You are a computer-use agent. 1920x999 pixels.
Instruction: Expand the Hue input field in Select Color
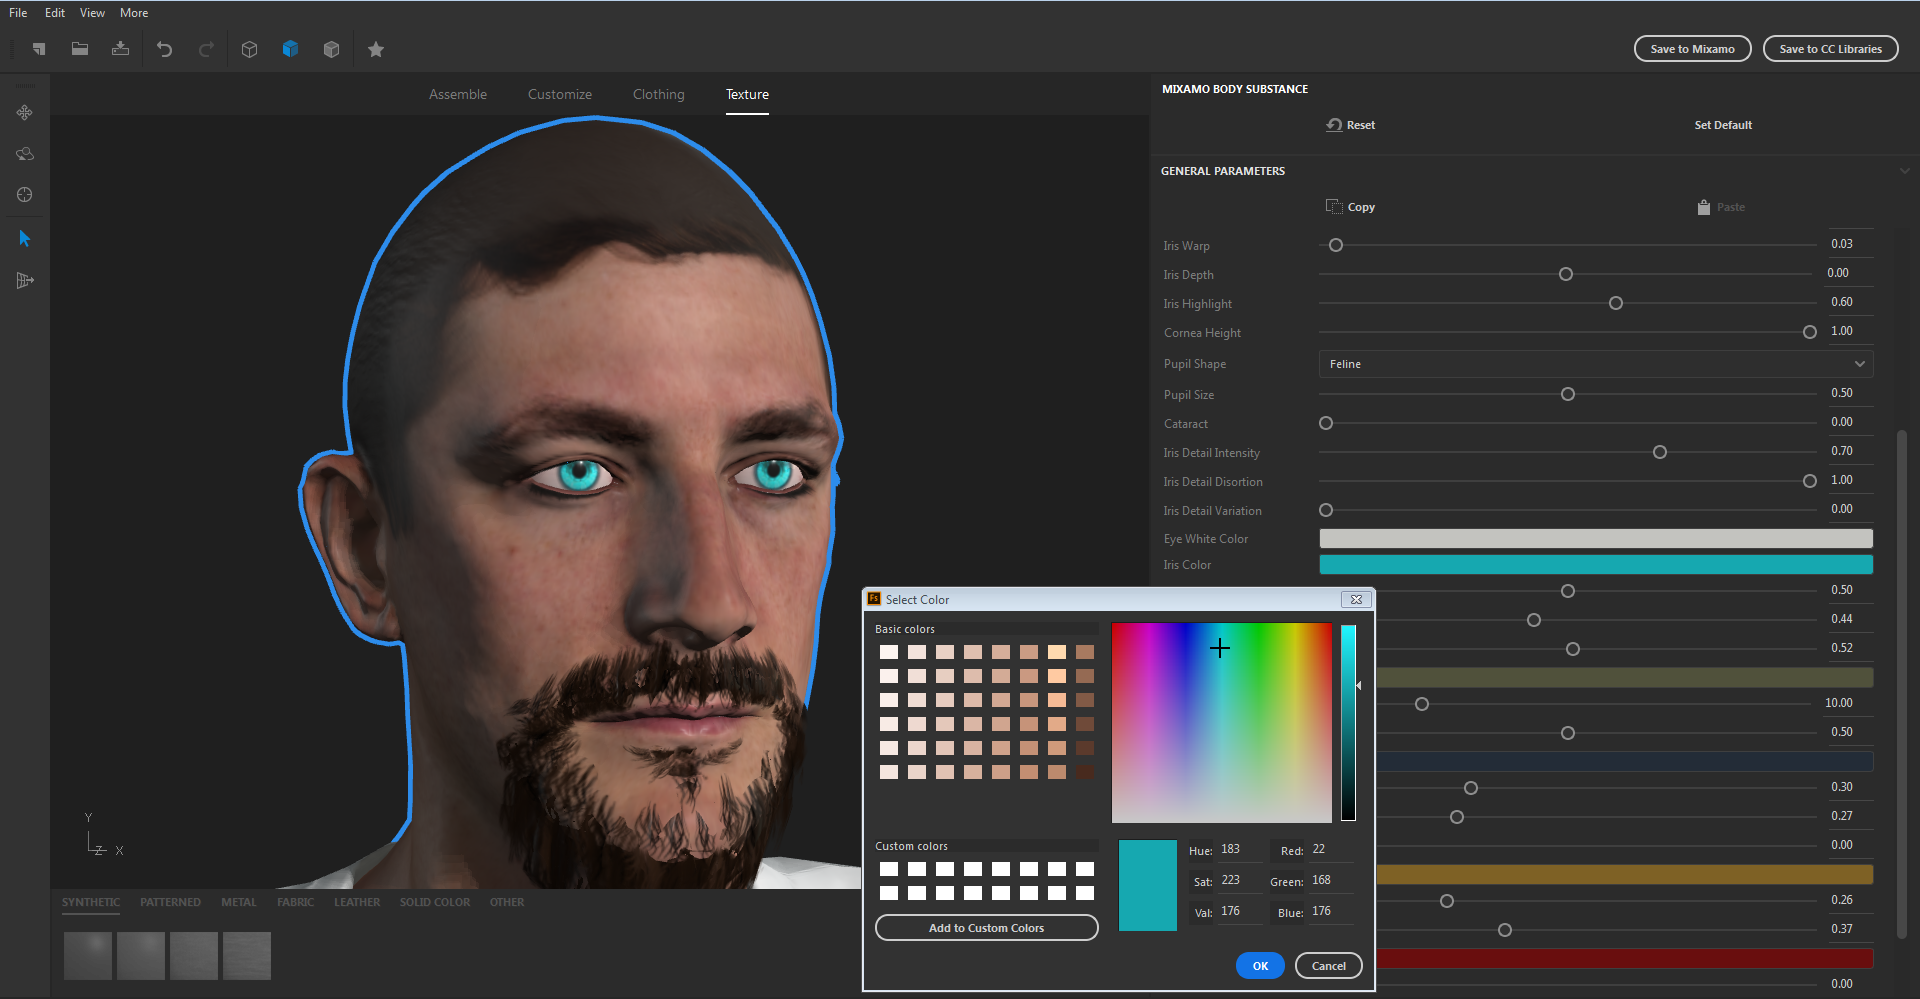click(1238, 850)
